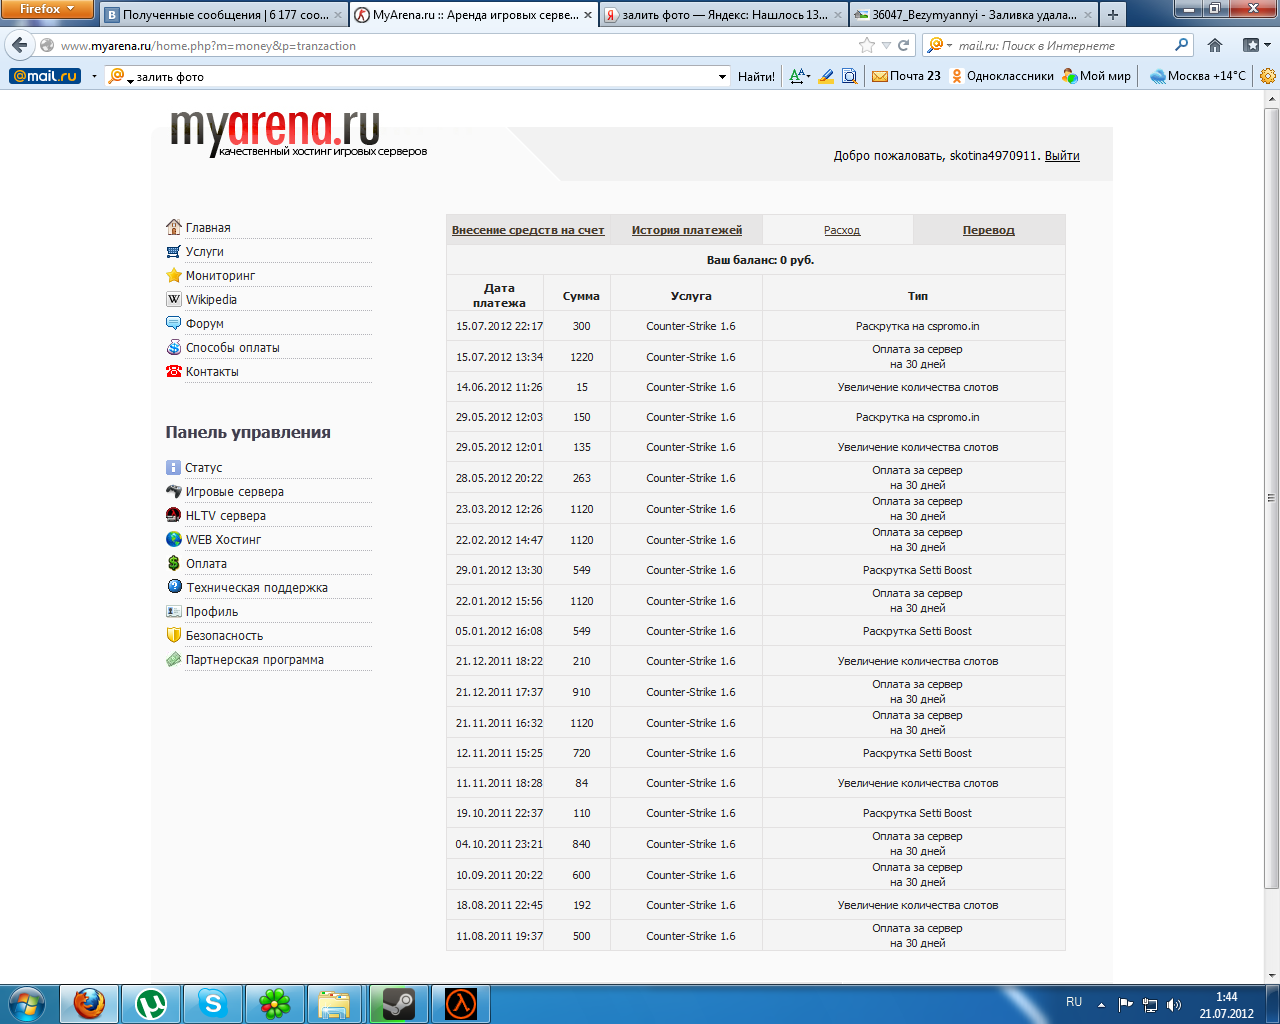Open the HLTV сервера sidebar link
Screen dimensions: 1280x1024
tap(226, 516)
